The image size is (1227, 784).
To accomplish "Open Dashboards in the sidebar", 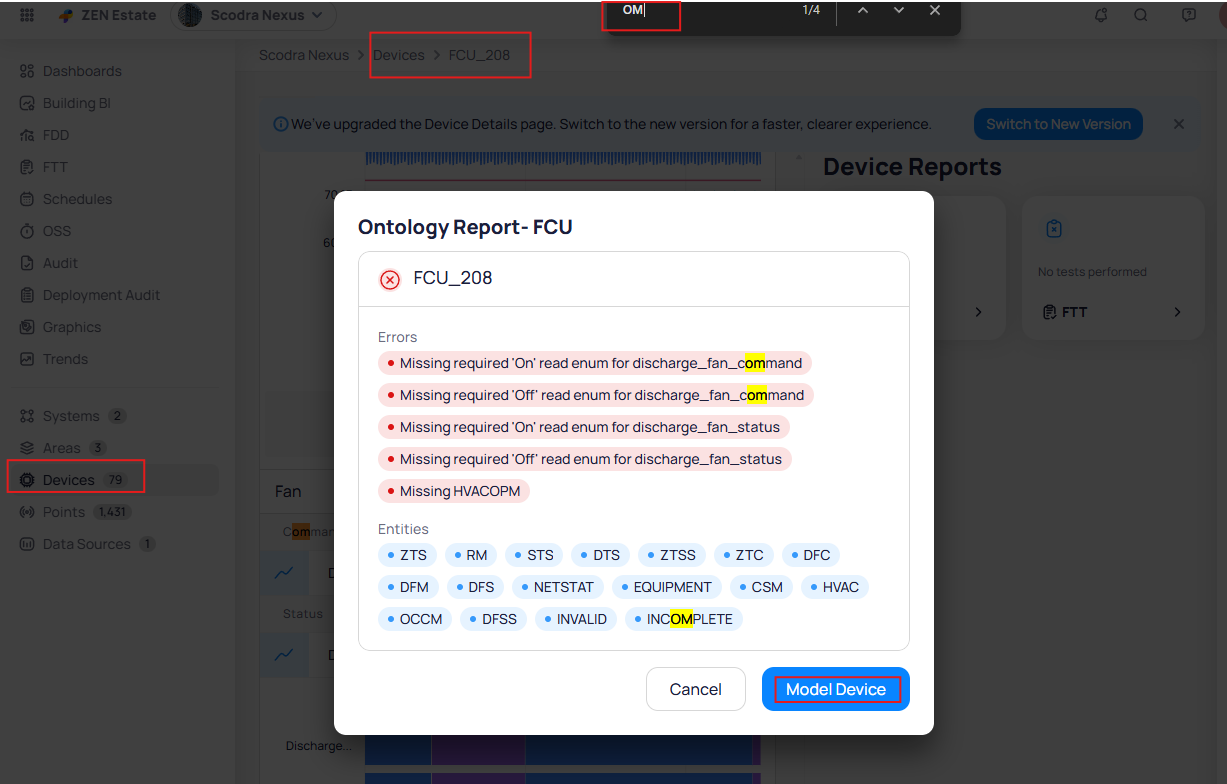I will (81, 71).
